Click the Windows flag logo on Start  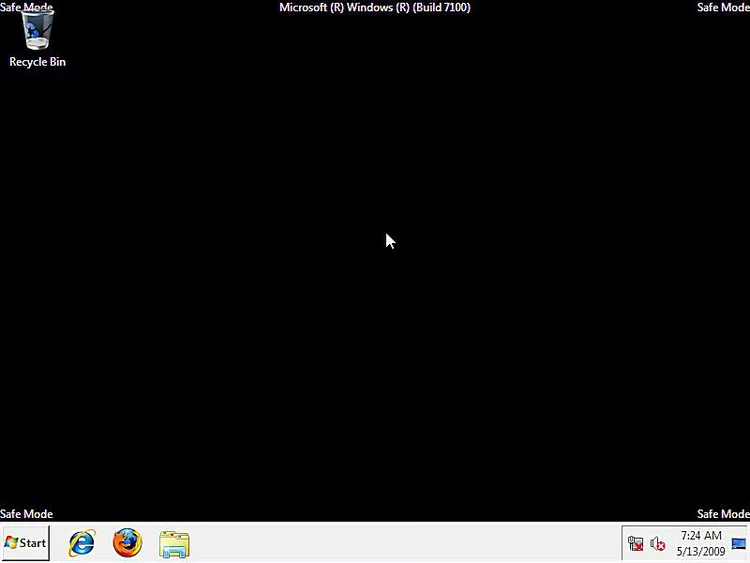click(11, 543)
